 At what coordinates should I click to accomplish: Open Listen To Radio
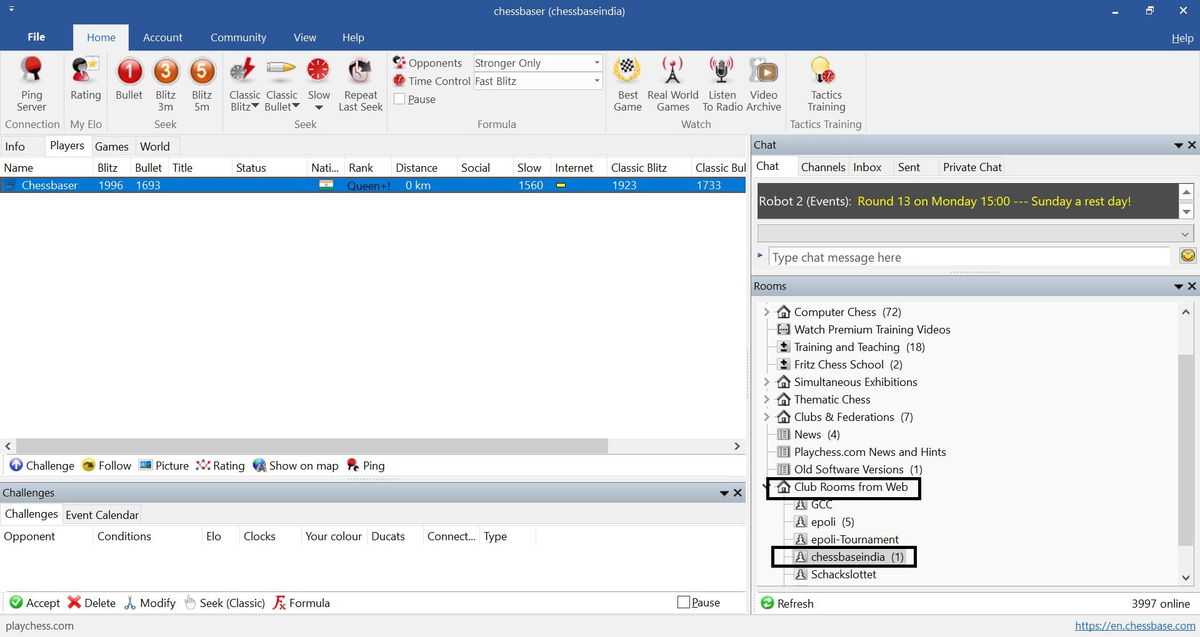click(722, 73)
